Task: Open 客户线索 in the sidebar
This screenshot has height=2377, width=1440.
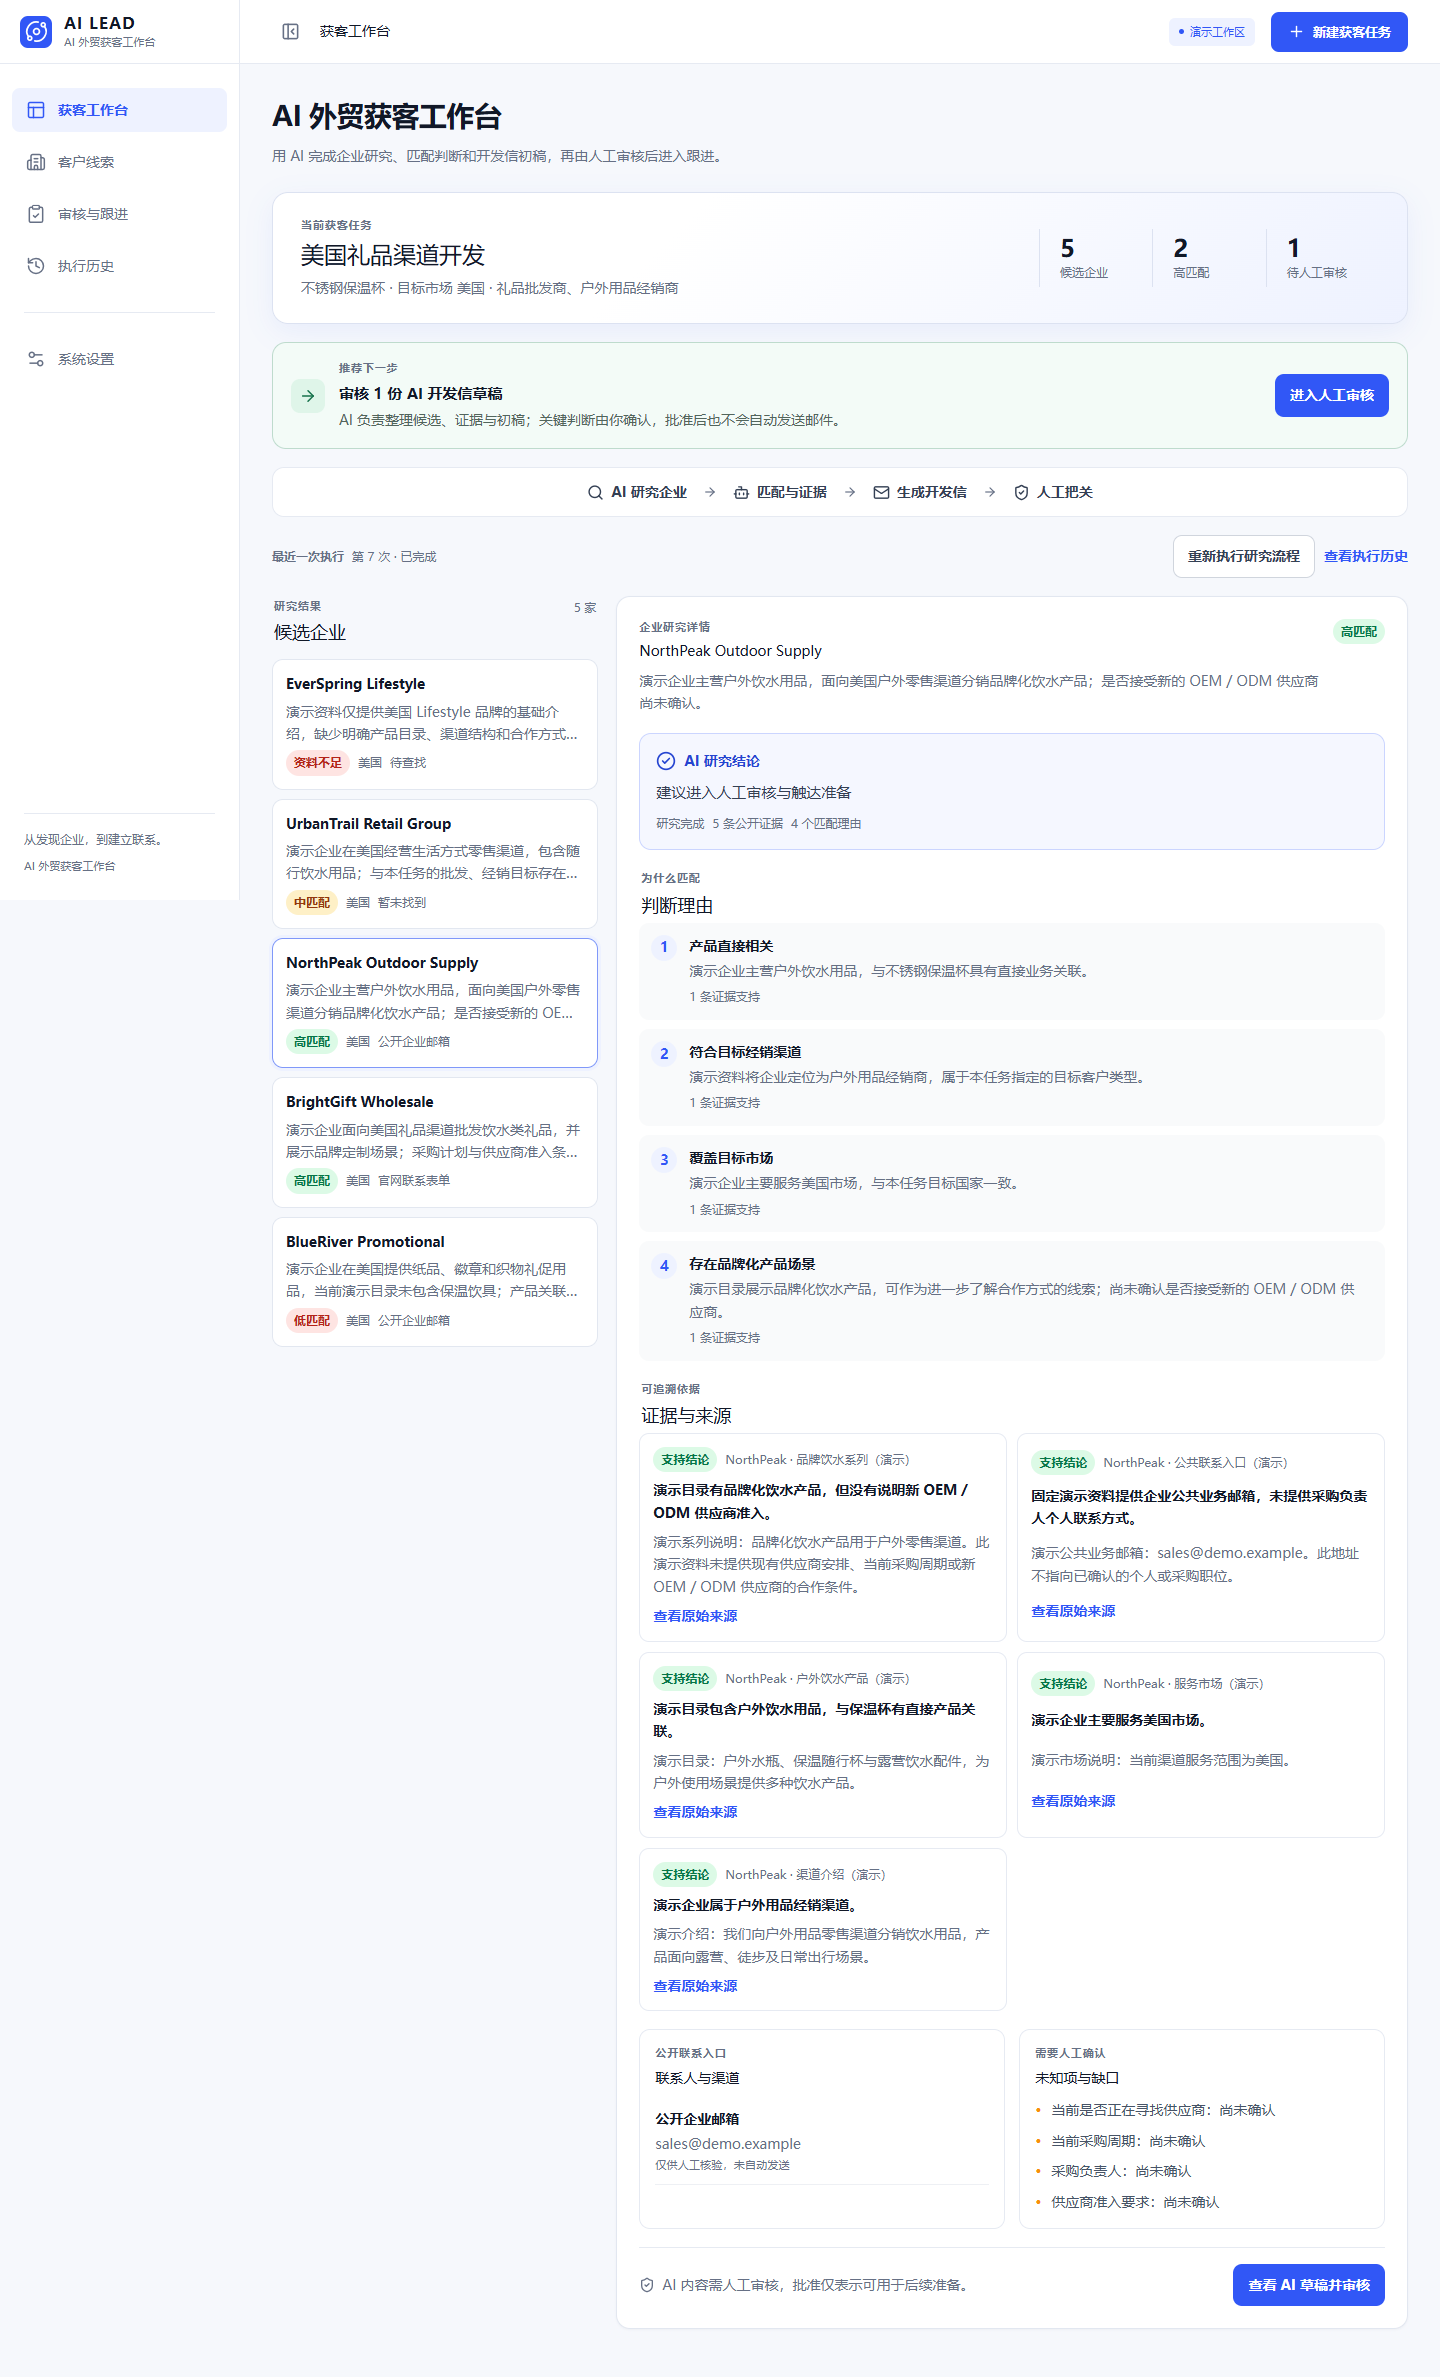Action: click(x=119, y=162)
